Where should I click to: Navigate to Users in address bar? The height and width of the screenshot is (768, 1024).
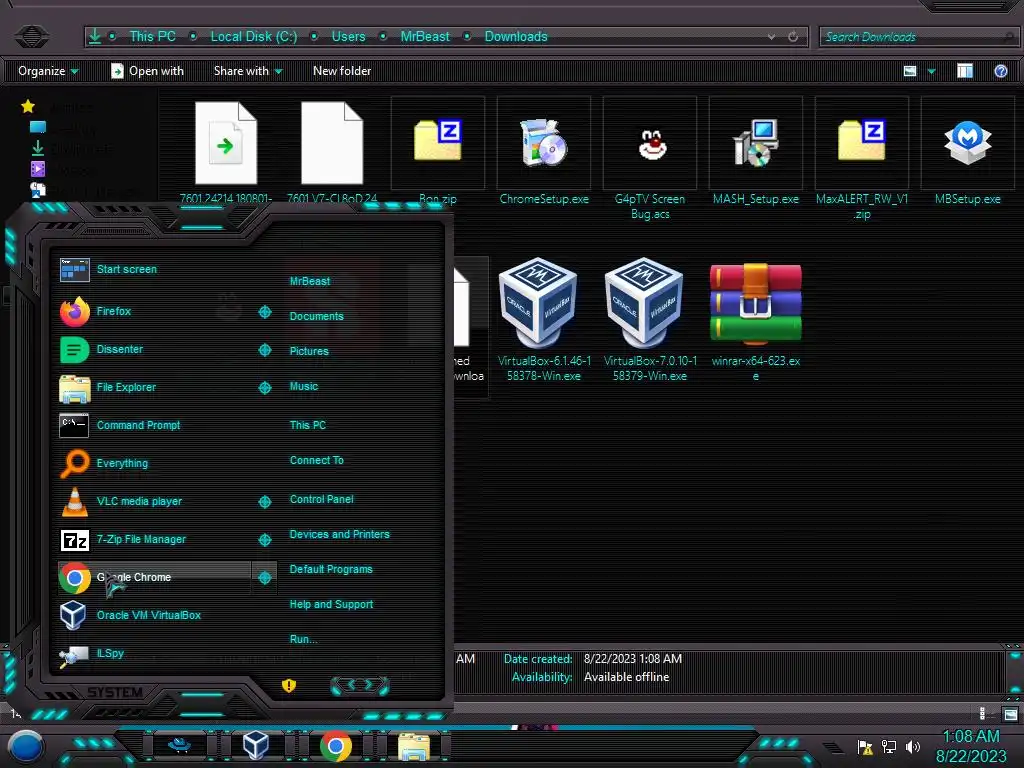click(x=348, y=37)
